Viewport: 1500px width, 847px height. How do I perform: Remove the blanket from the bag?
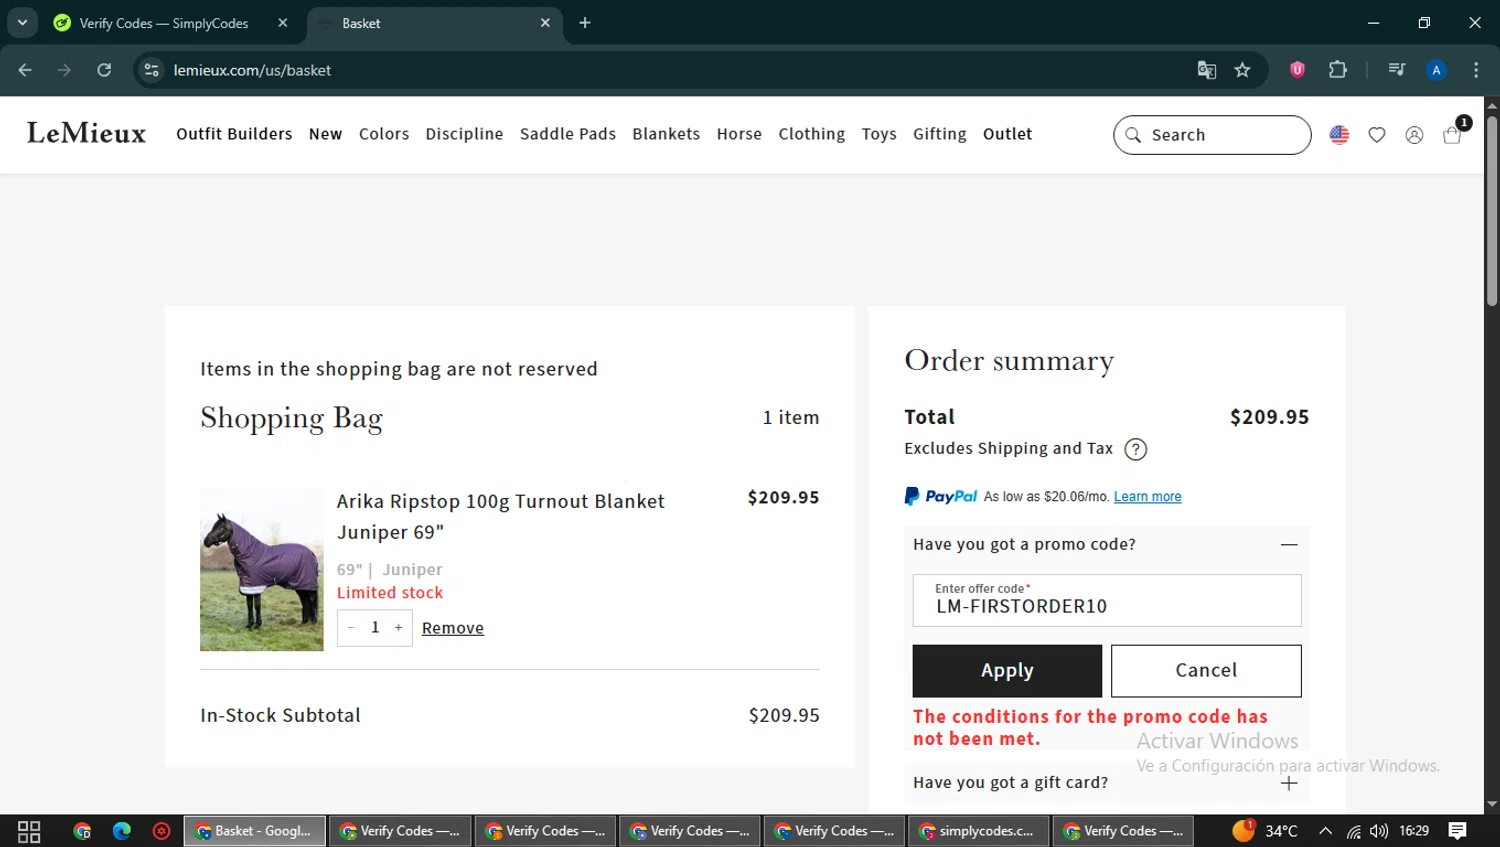point(453,628)
